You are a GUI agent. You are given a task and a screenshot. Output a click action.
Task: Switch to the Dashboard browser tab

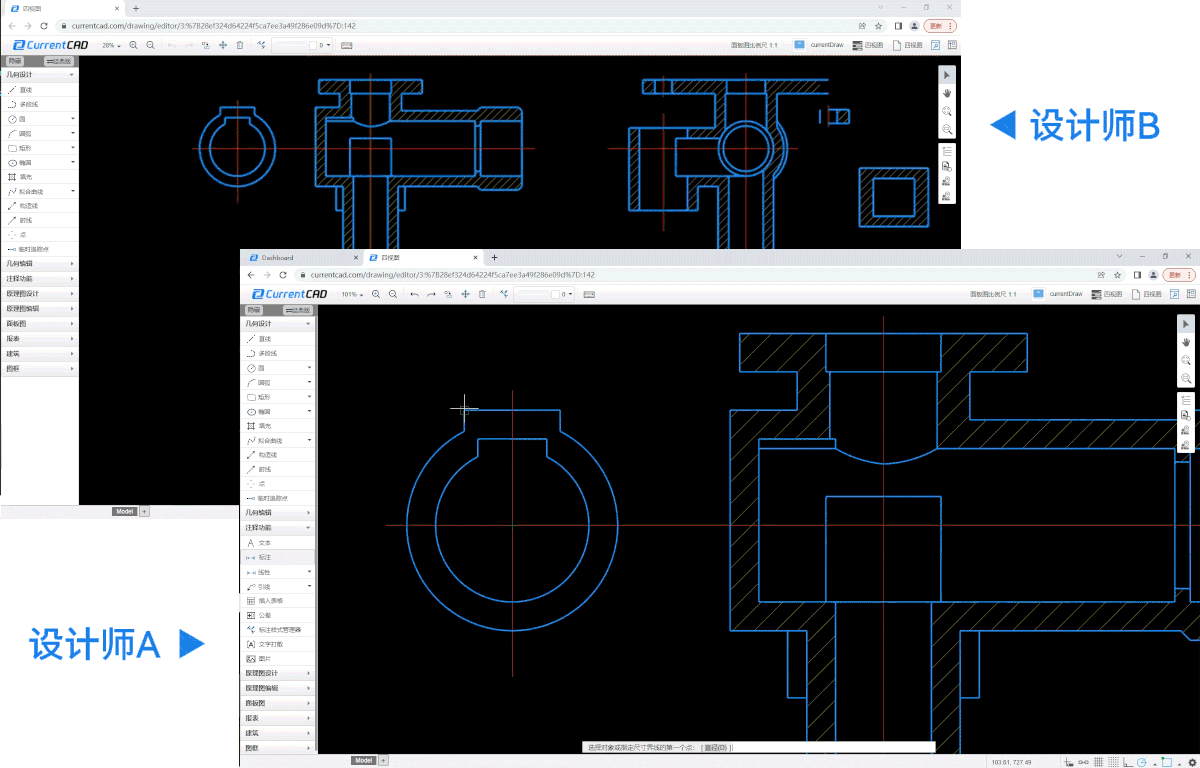[277, 257]
